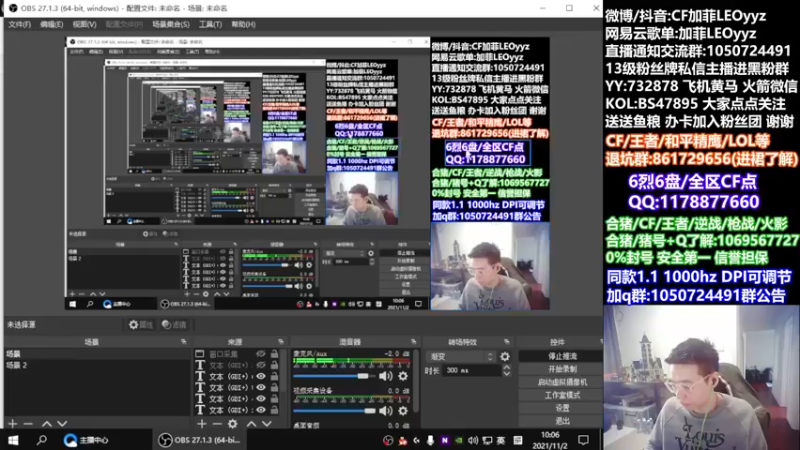Open the 帮助(H) menu
Viewport: 800px width, 450px height.
(243, 24)
